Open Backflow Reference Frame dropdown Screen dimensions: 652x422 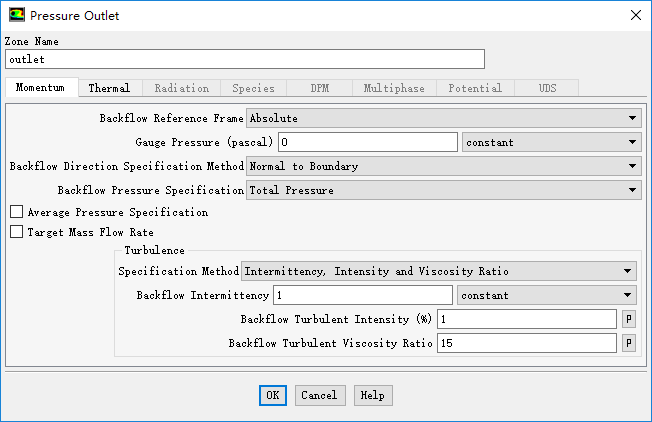pos(443,118)
